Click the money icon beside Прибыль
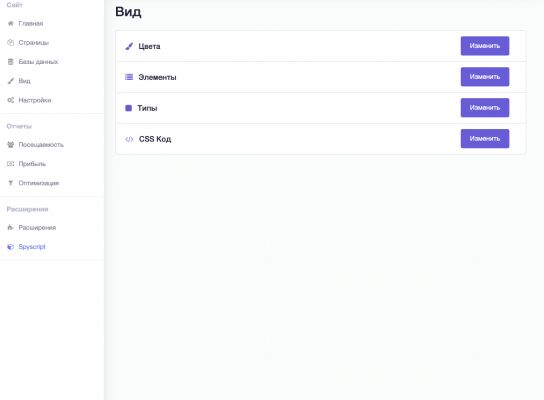Screen dimensions: 544x400 click(x=11, y=164)
